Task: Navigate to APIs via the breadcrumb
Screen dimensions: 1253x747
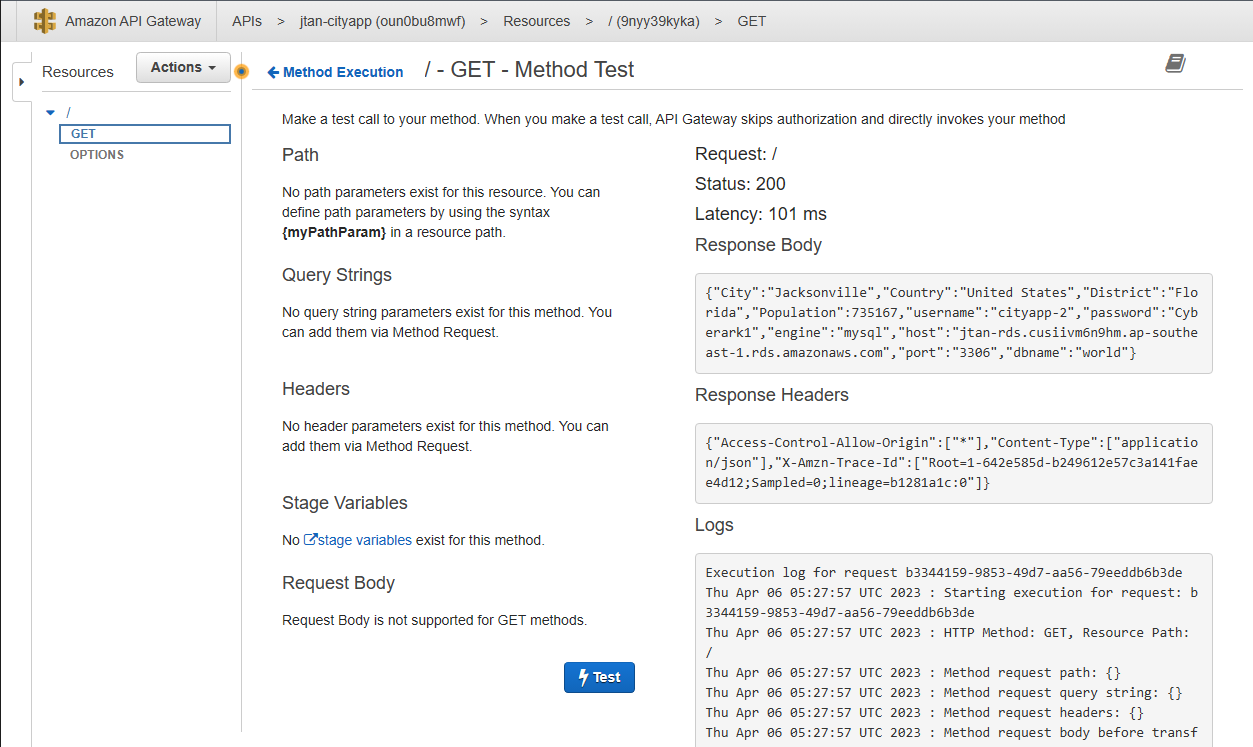Action: tap(246, 20)
